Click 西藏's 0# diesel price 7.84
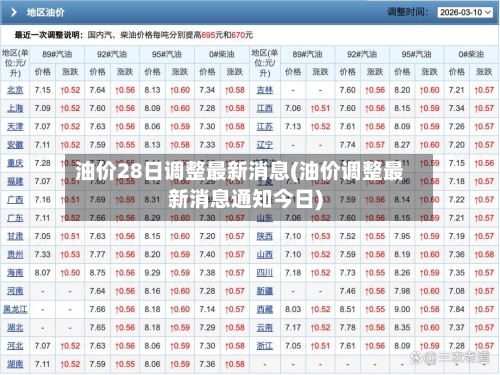 pyautogui.click(x=457, y=309)
